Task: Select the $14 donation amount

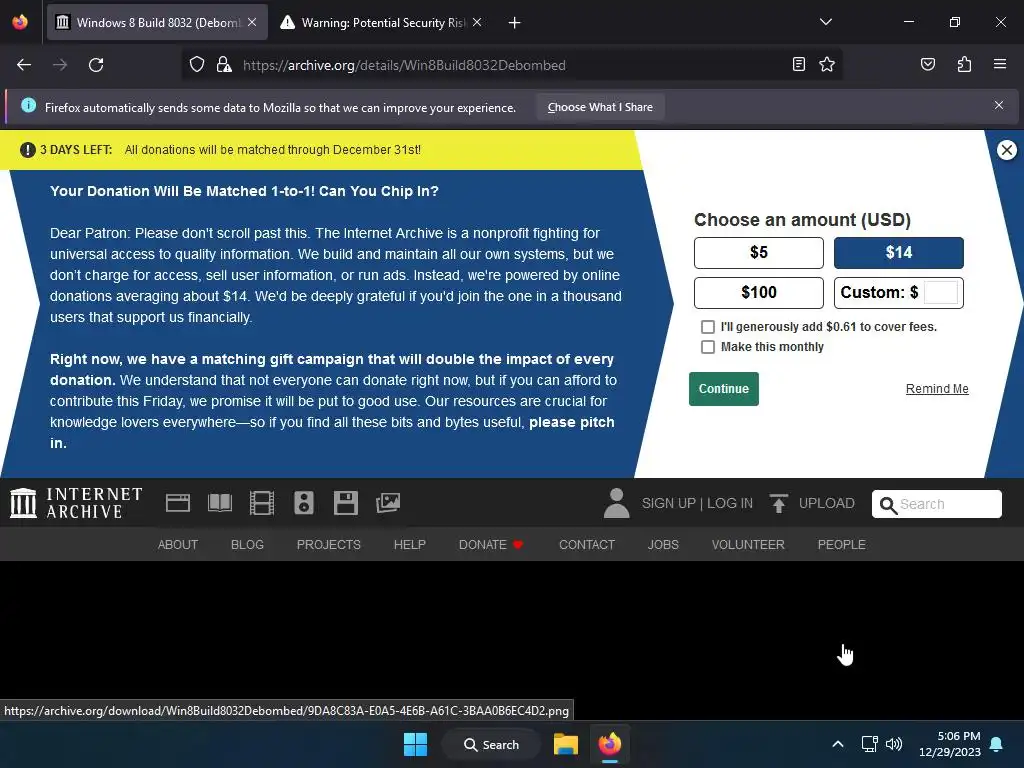Action: 899,253
